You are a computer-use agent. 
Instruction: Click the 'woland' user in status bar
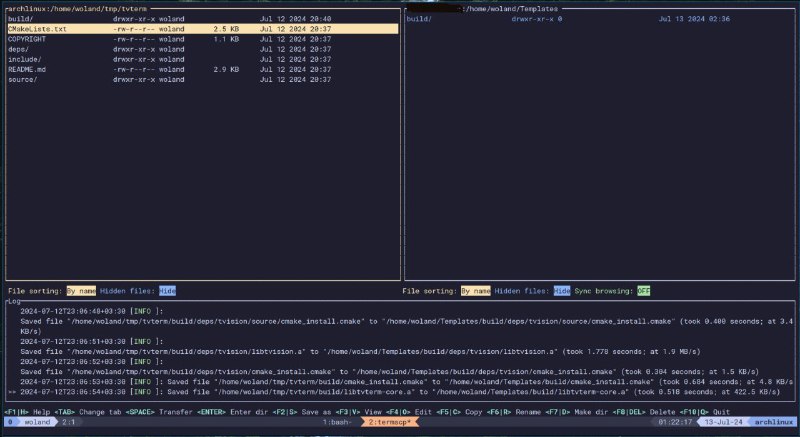click(x=37, y=422)
